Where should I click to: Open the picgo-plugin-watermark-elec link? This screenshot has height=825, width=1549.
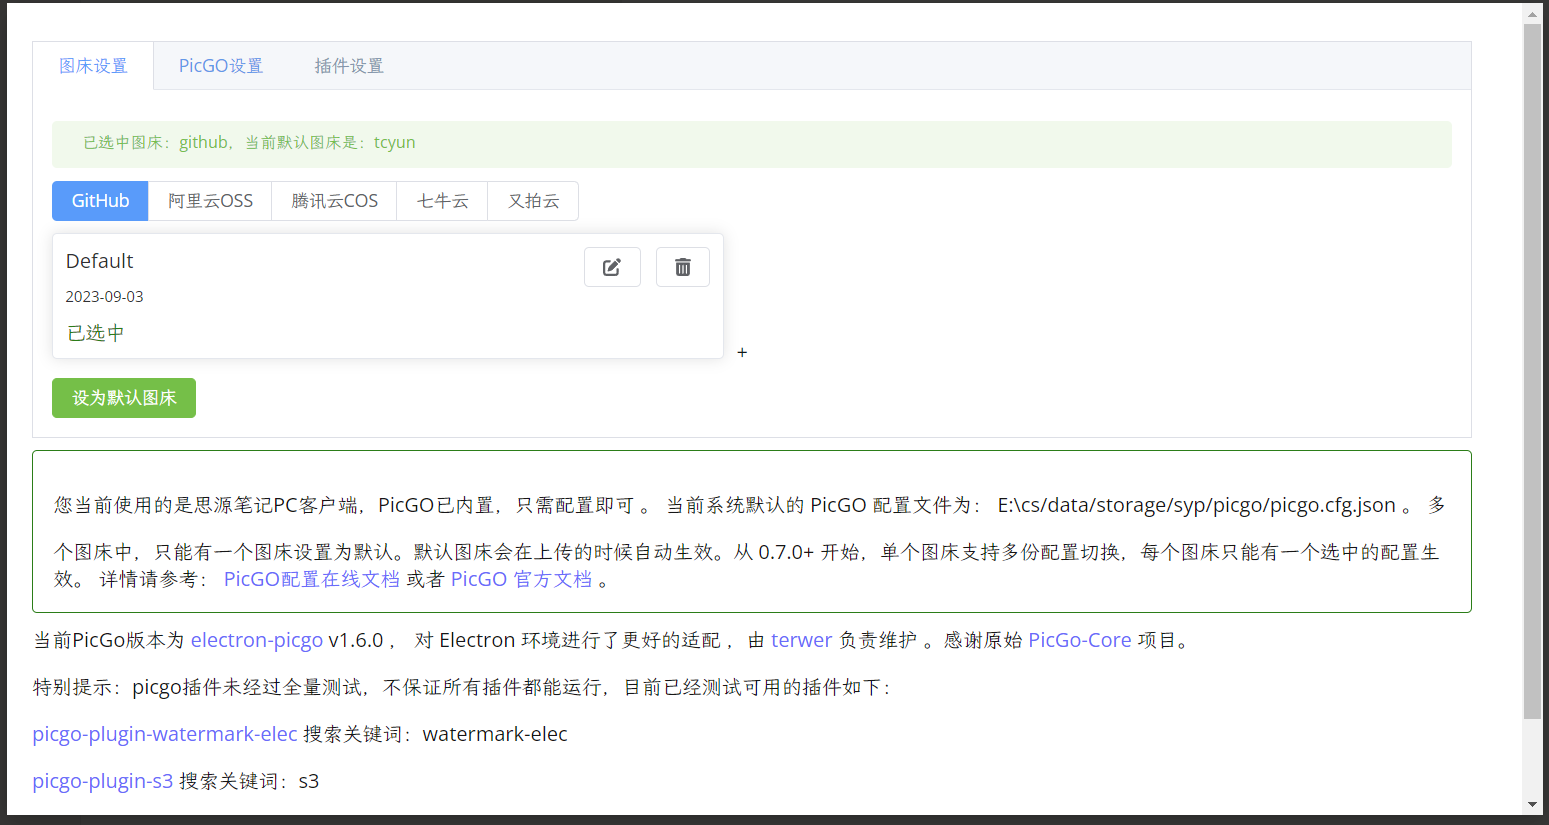165,734
